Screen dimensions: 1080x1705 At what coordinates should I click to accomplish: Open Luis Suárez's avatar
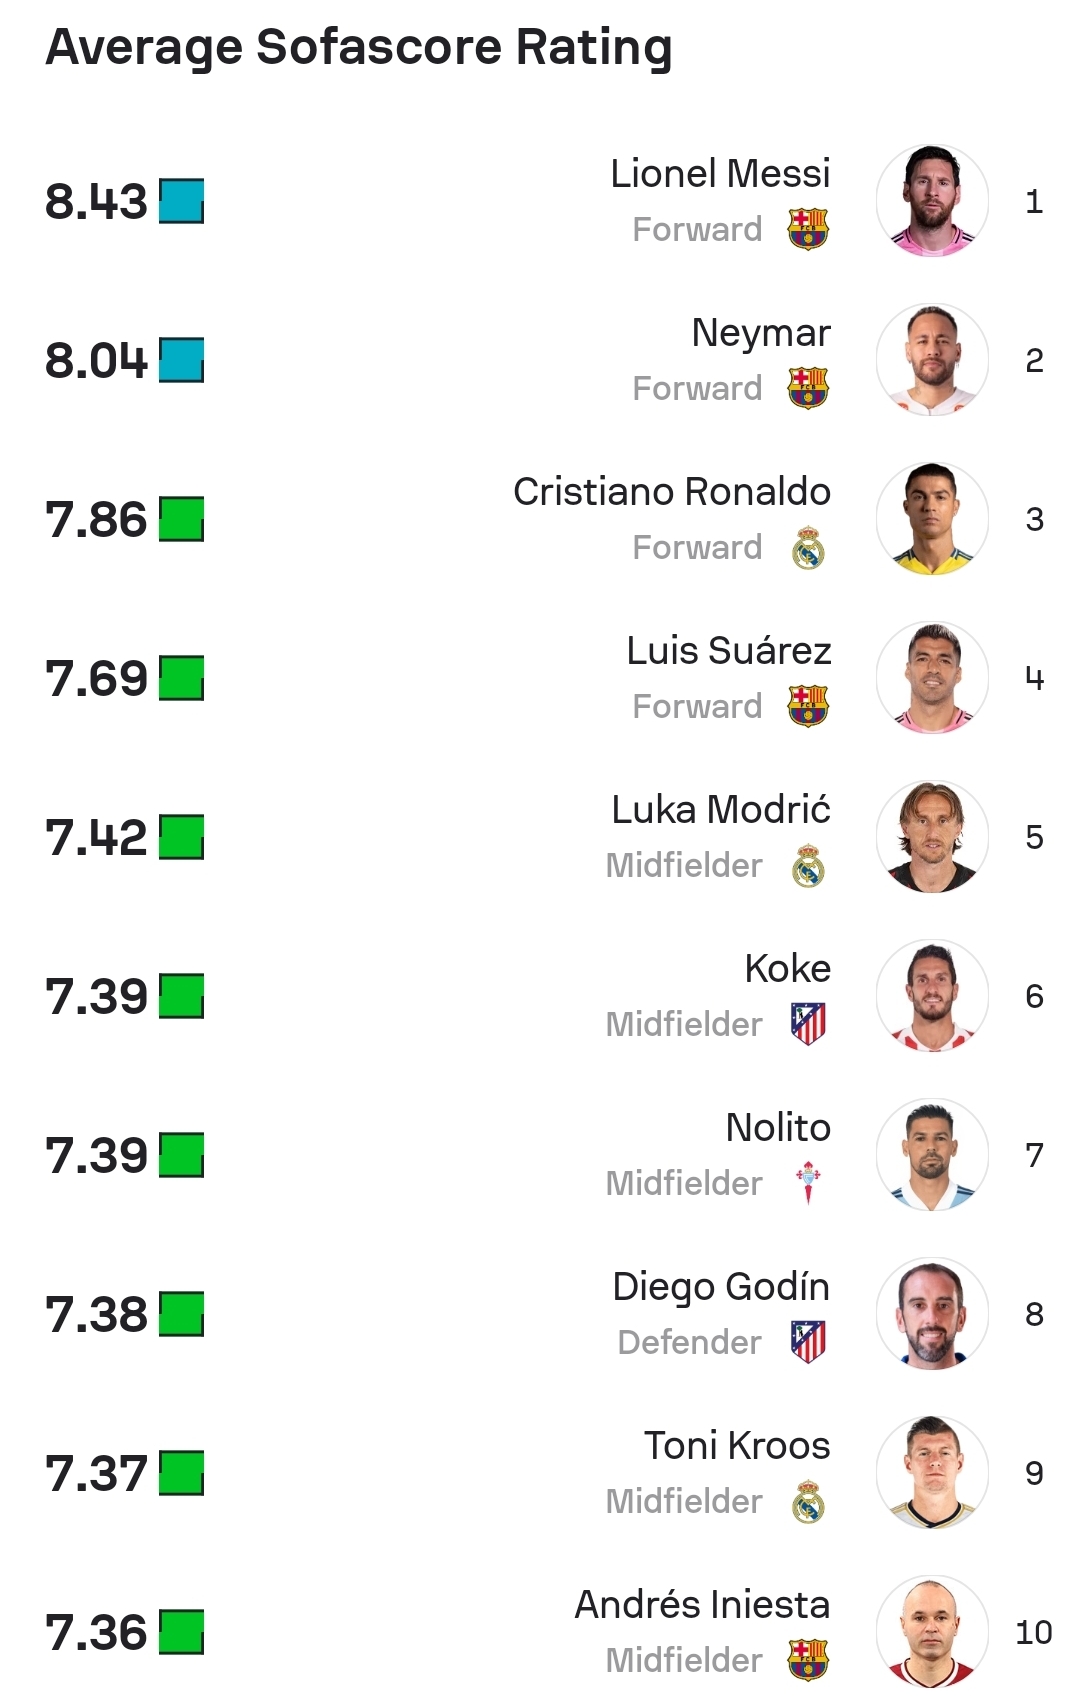pos(932,678)
